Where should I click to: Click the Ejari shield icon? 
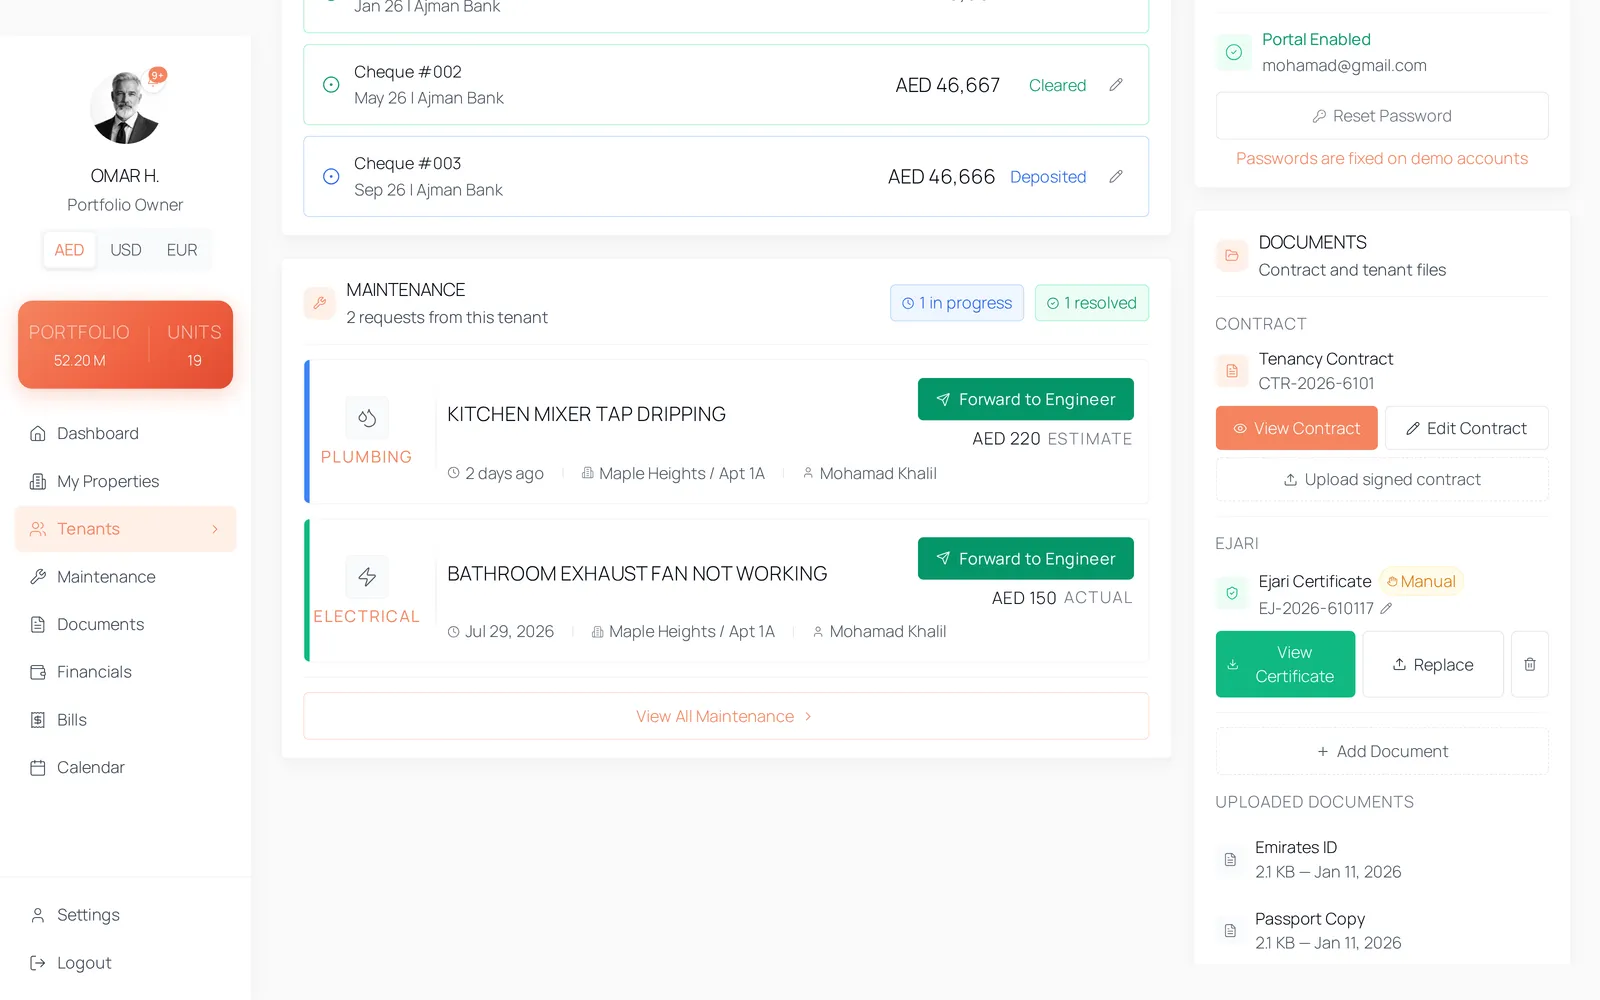pyautogui.click(x=1232, y=593)
